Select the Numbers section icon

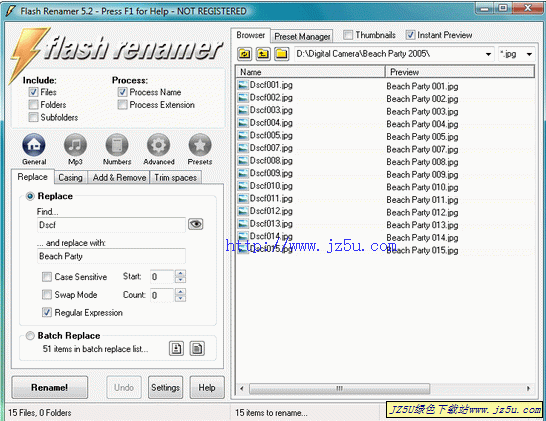click(117, 145)
